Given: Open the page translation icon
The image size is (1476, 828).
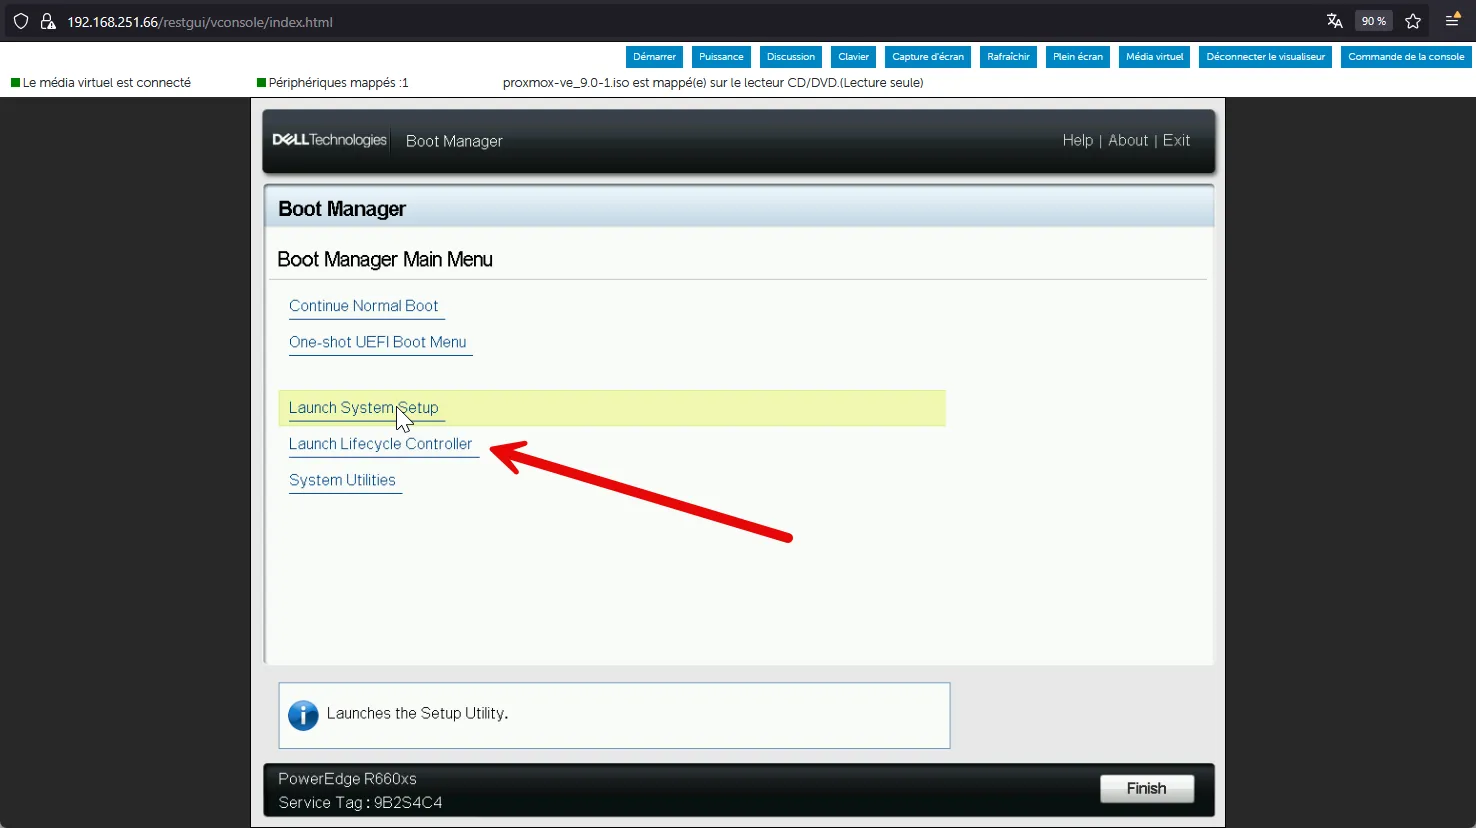Looking at the screenshot, I should click(x=1334, y=21).
